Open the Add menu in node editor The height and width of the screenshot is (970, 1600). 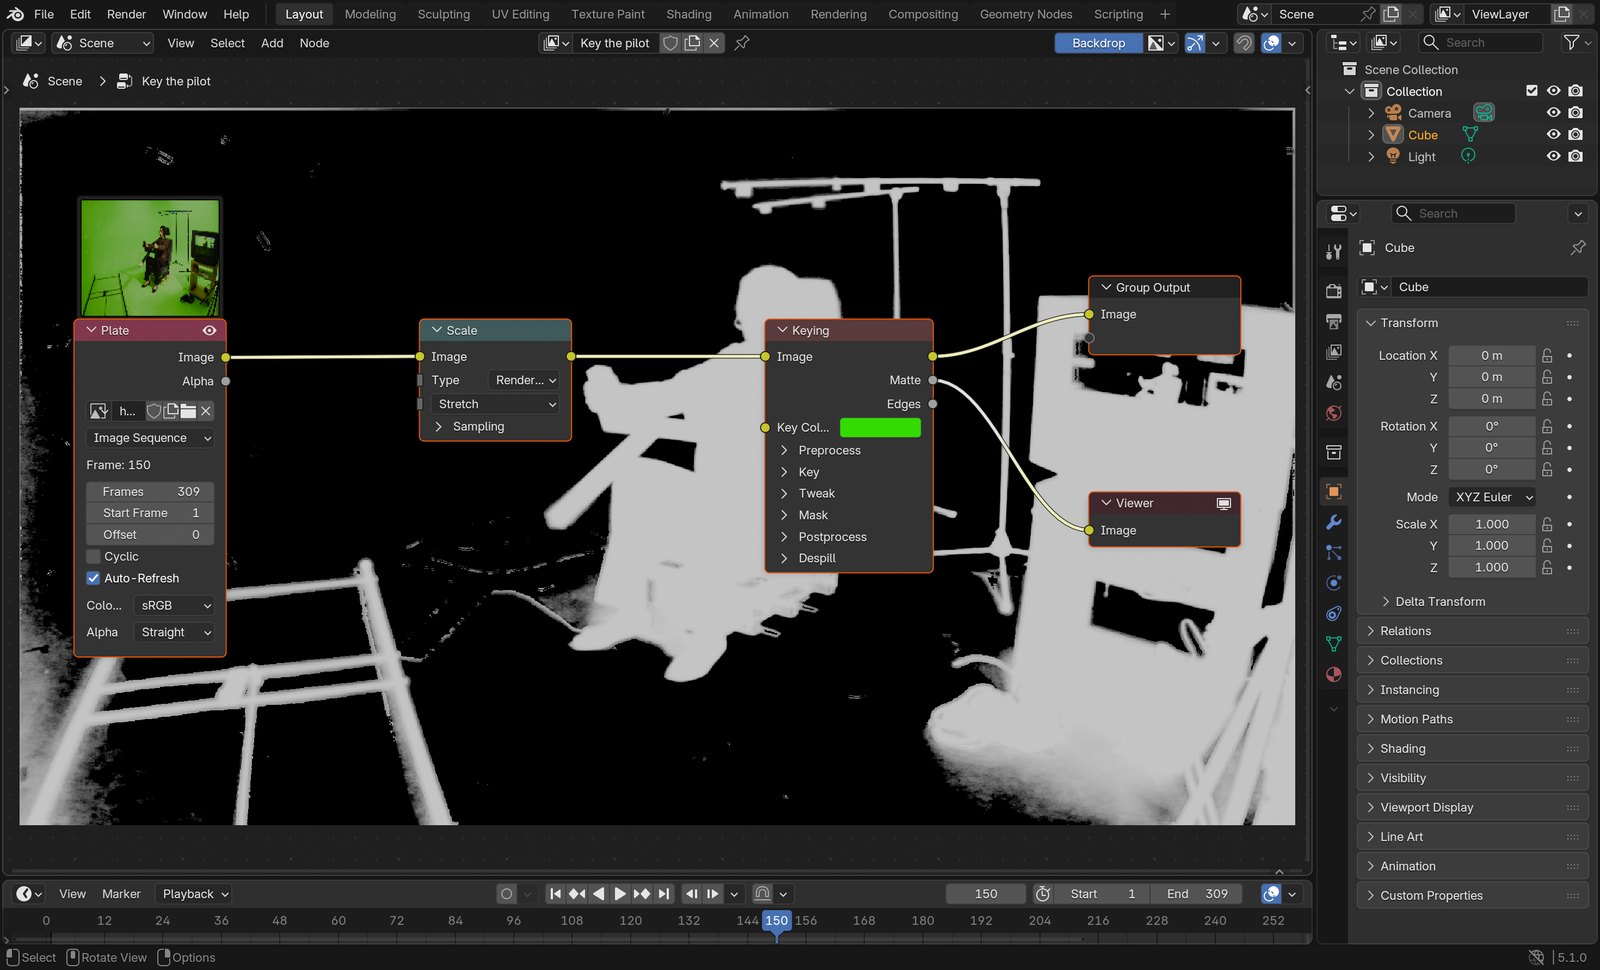tap(272, 43)
